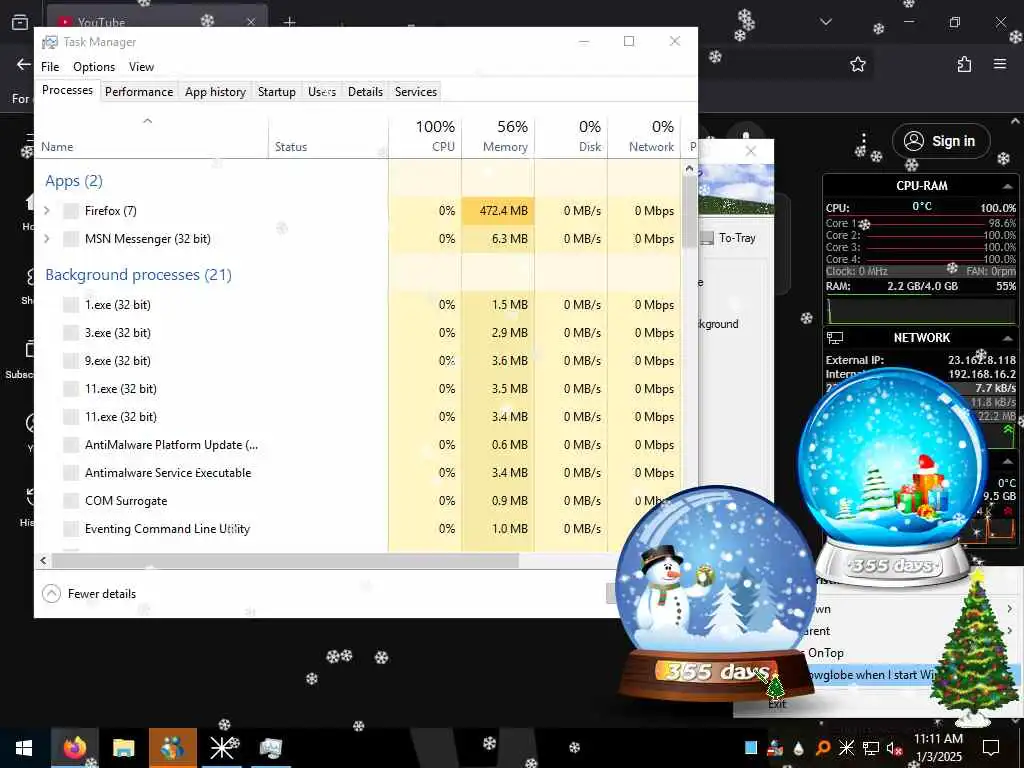Click the water drop tray icon
1024x768 pixels.
(799, 748)
